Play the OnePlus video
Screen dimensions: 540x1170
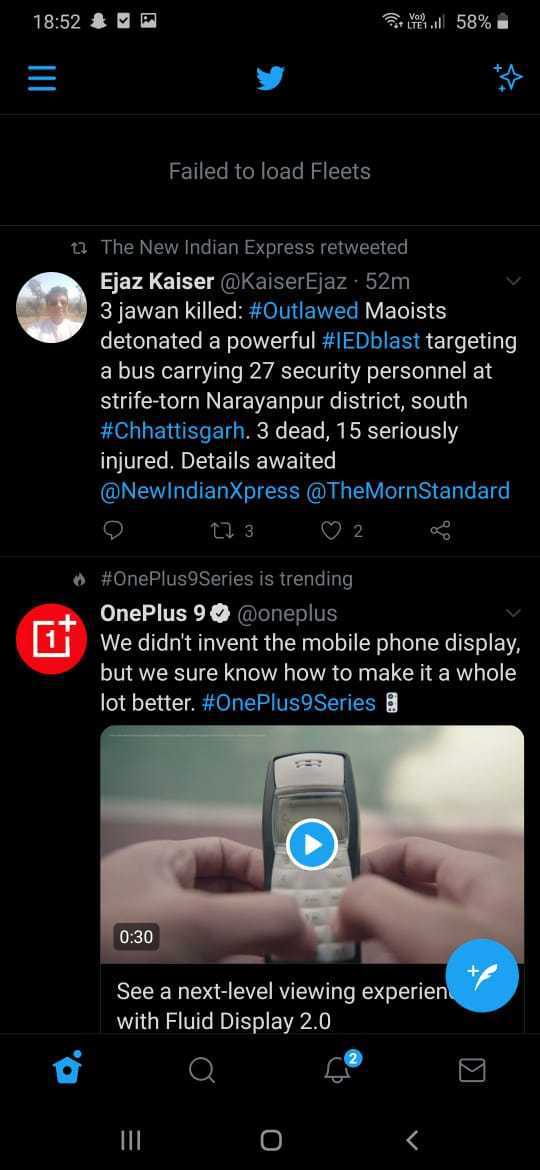(312, 844)
